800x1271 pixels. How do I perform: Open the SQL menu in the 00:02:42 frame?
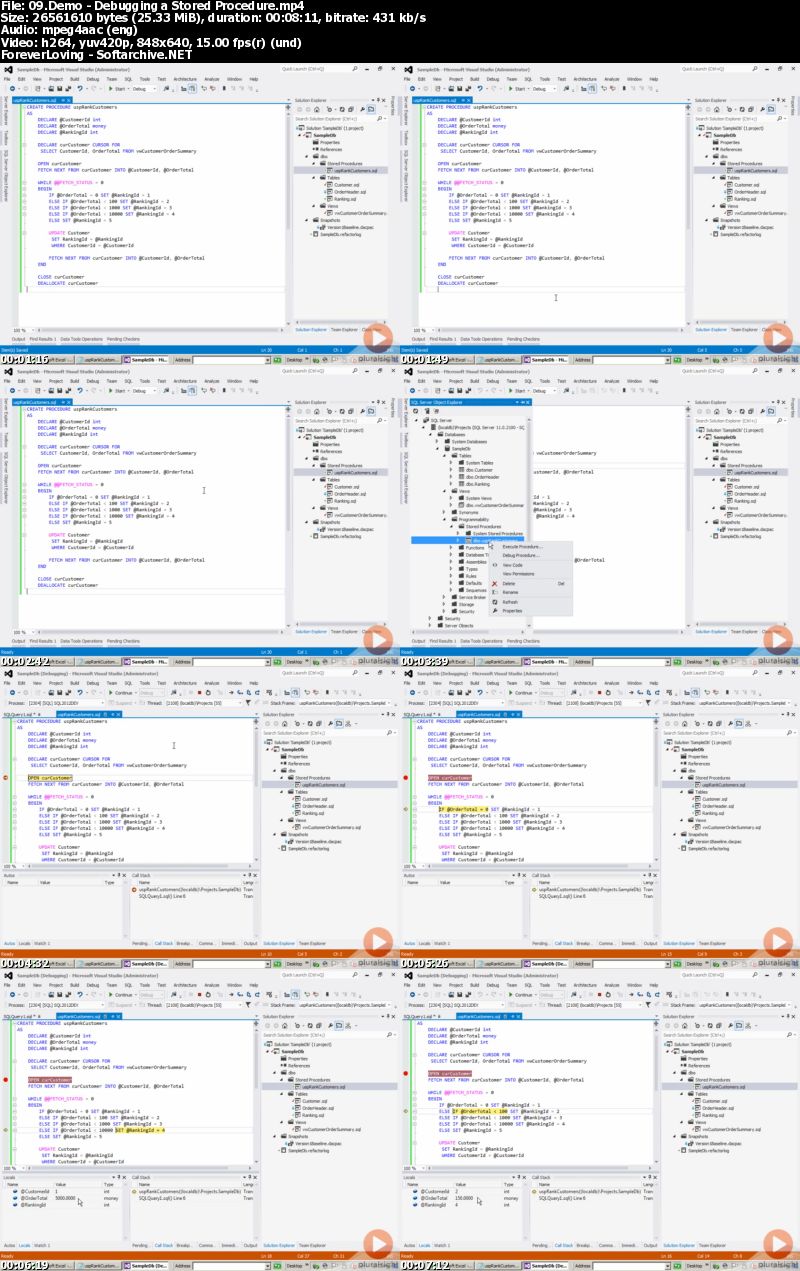pyautogui.click(x=128, y=381)
